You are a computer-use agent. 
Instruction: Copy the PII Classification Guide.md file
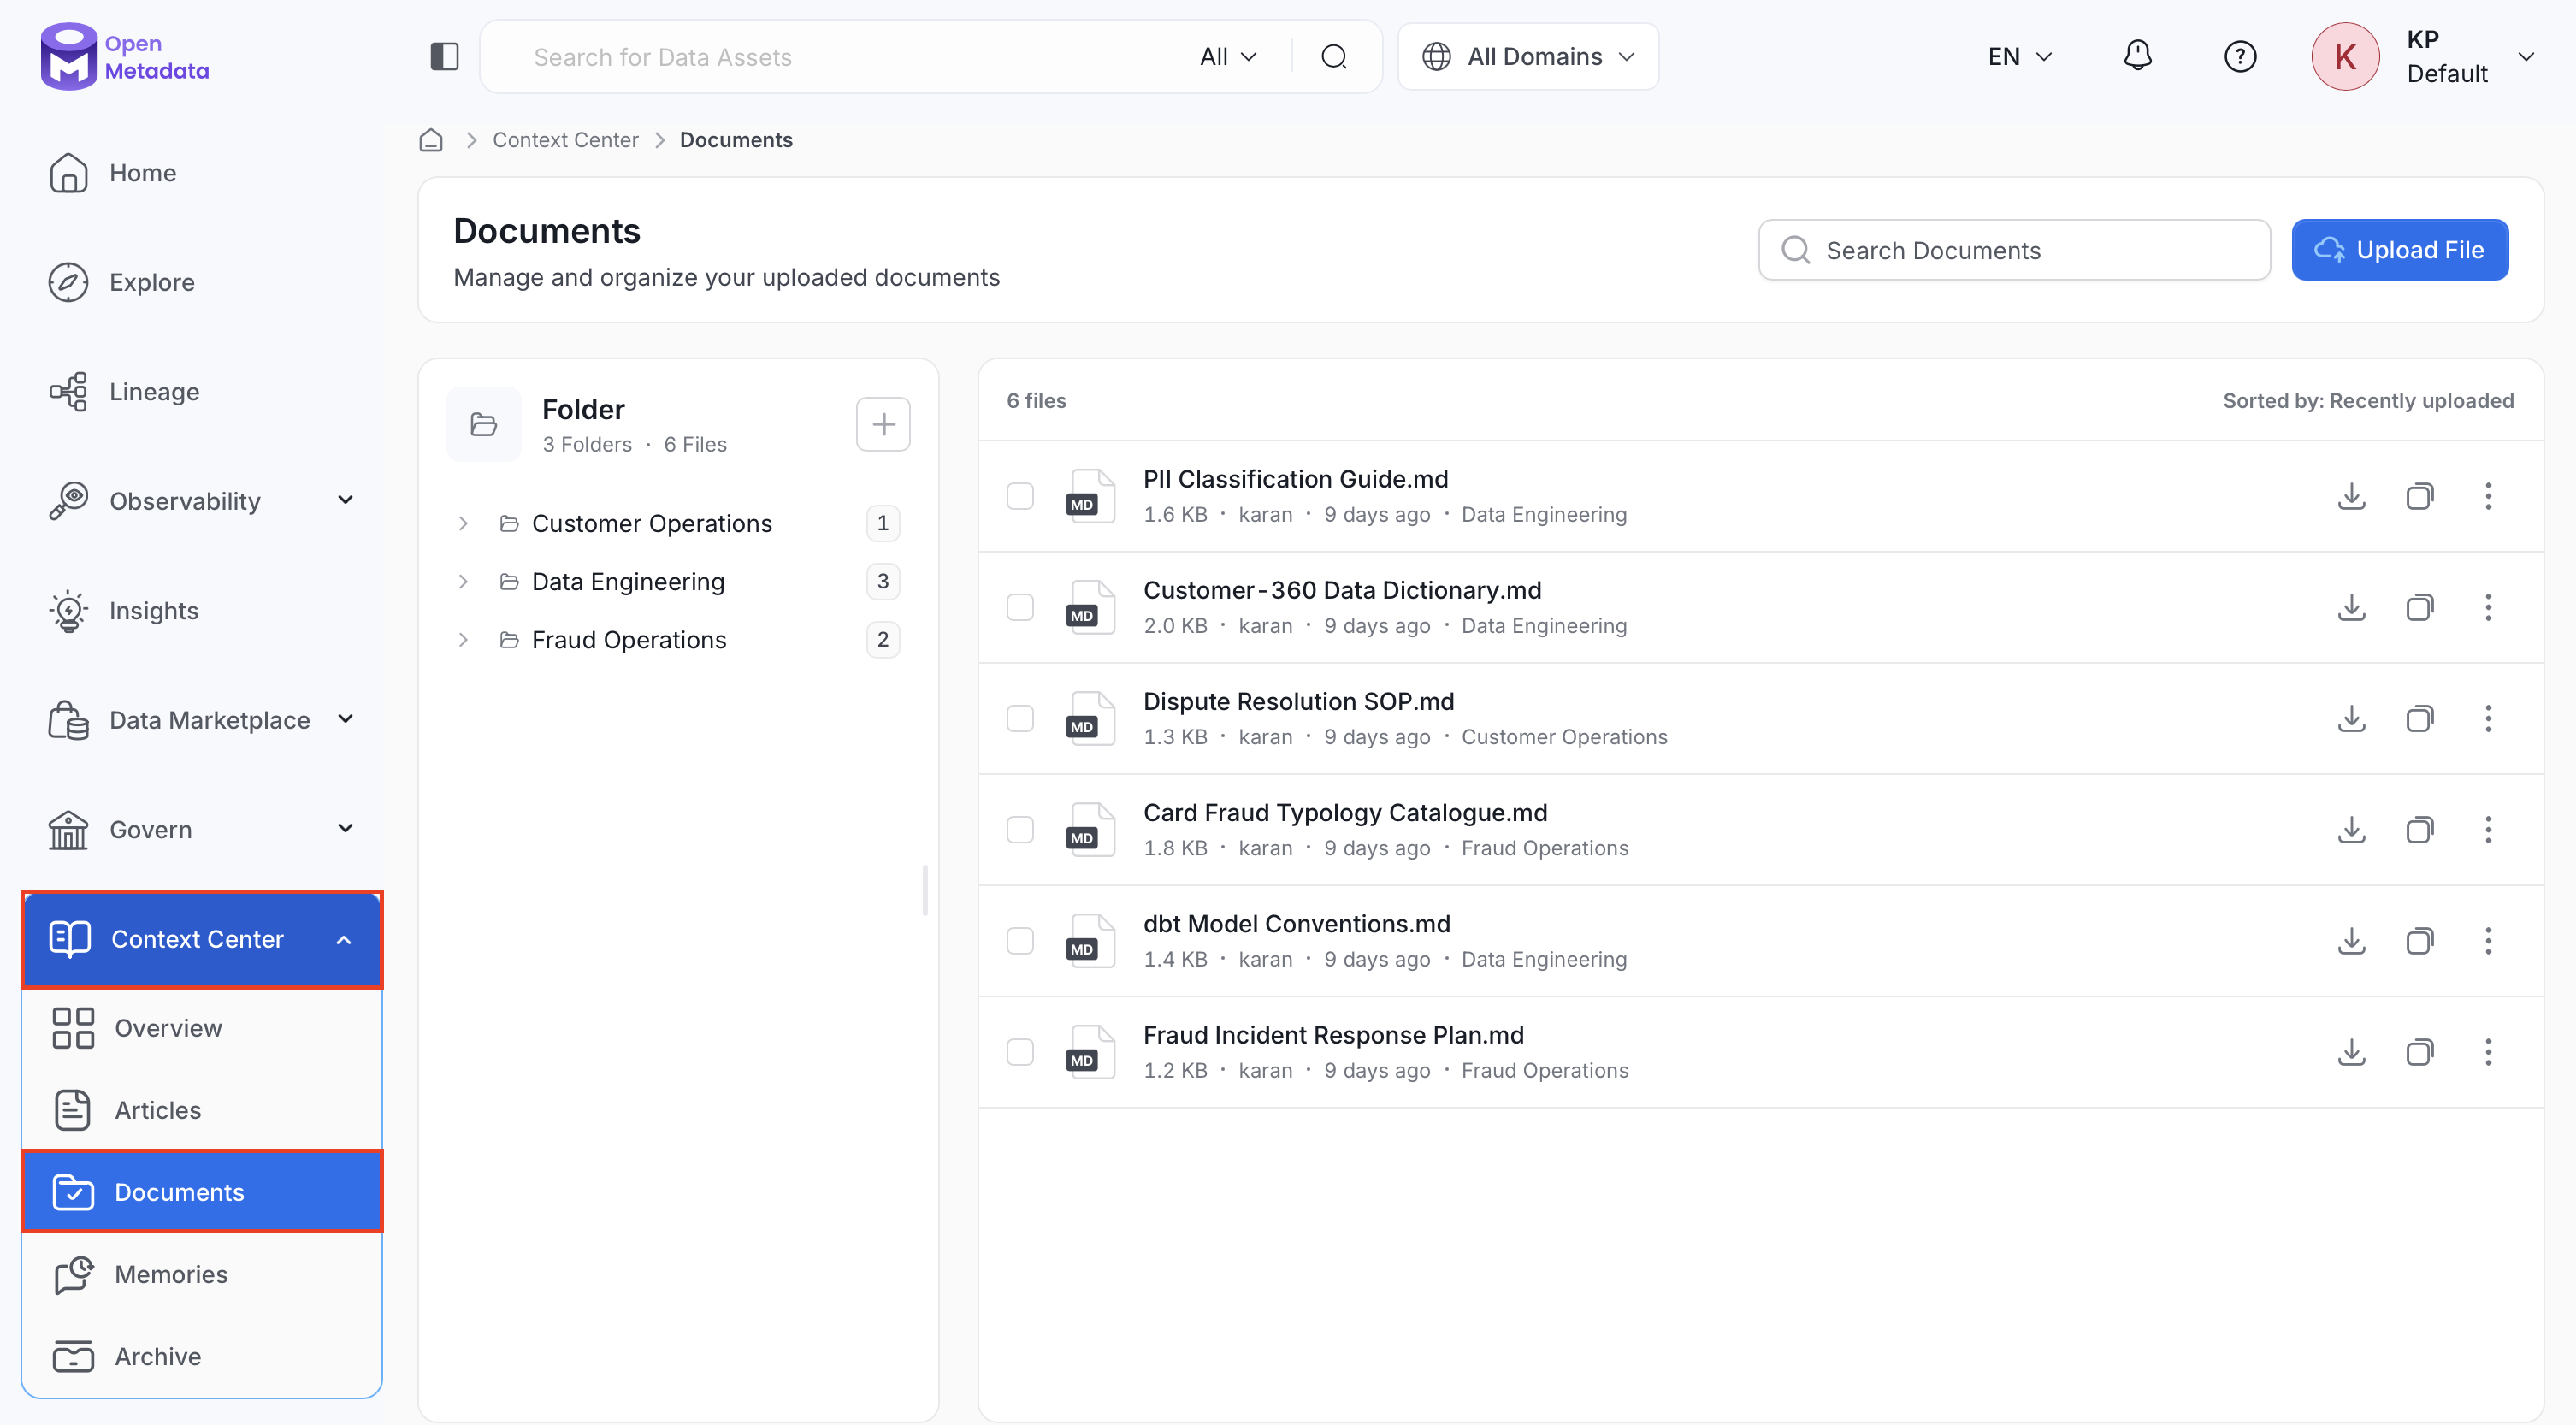click(x=2419, y=496)
